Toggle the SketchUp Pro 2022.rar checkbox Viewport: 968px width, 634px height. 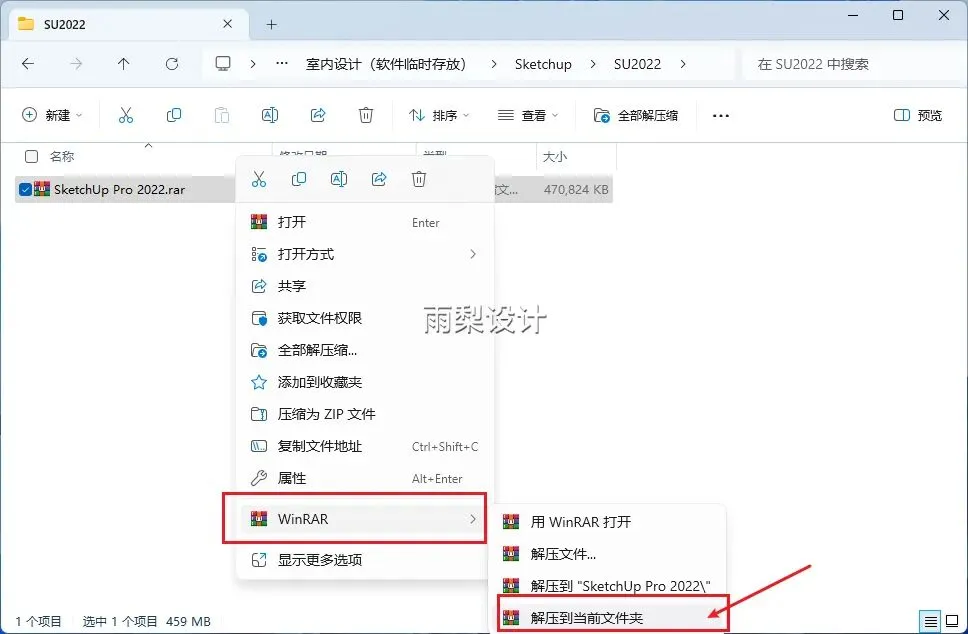coord(25,190)
